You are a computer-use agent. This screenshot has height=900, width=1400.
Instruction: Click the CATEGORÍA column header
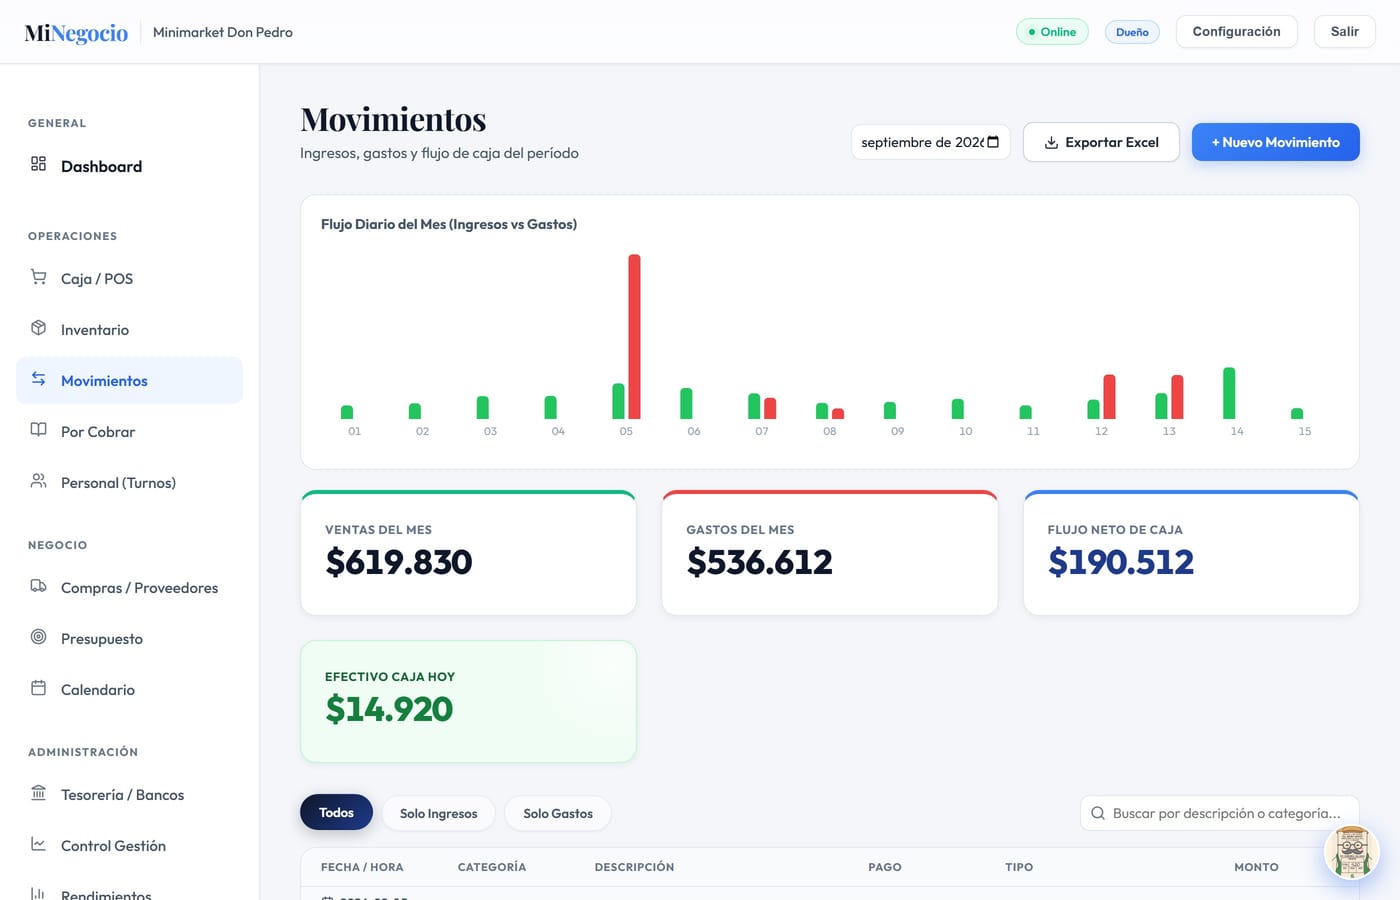[492, 867]
